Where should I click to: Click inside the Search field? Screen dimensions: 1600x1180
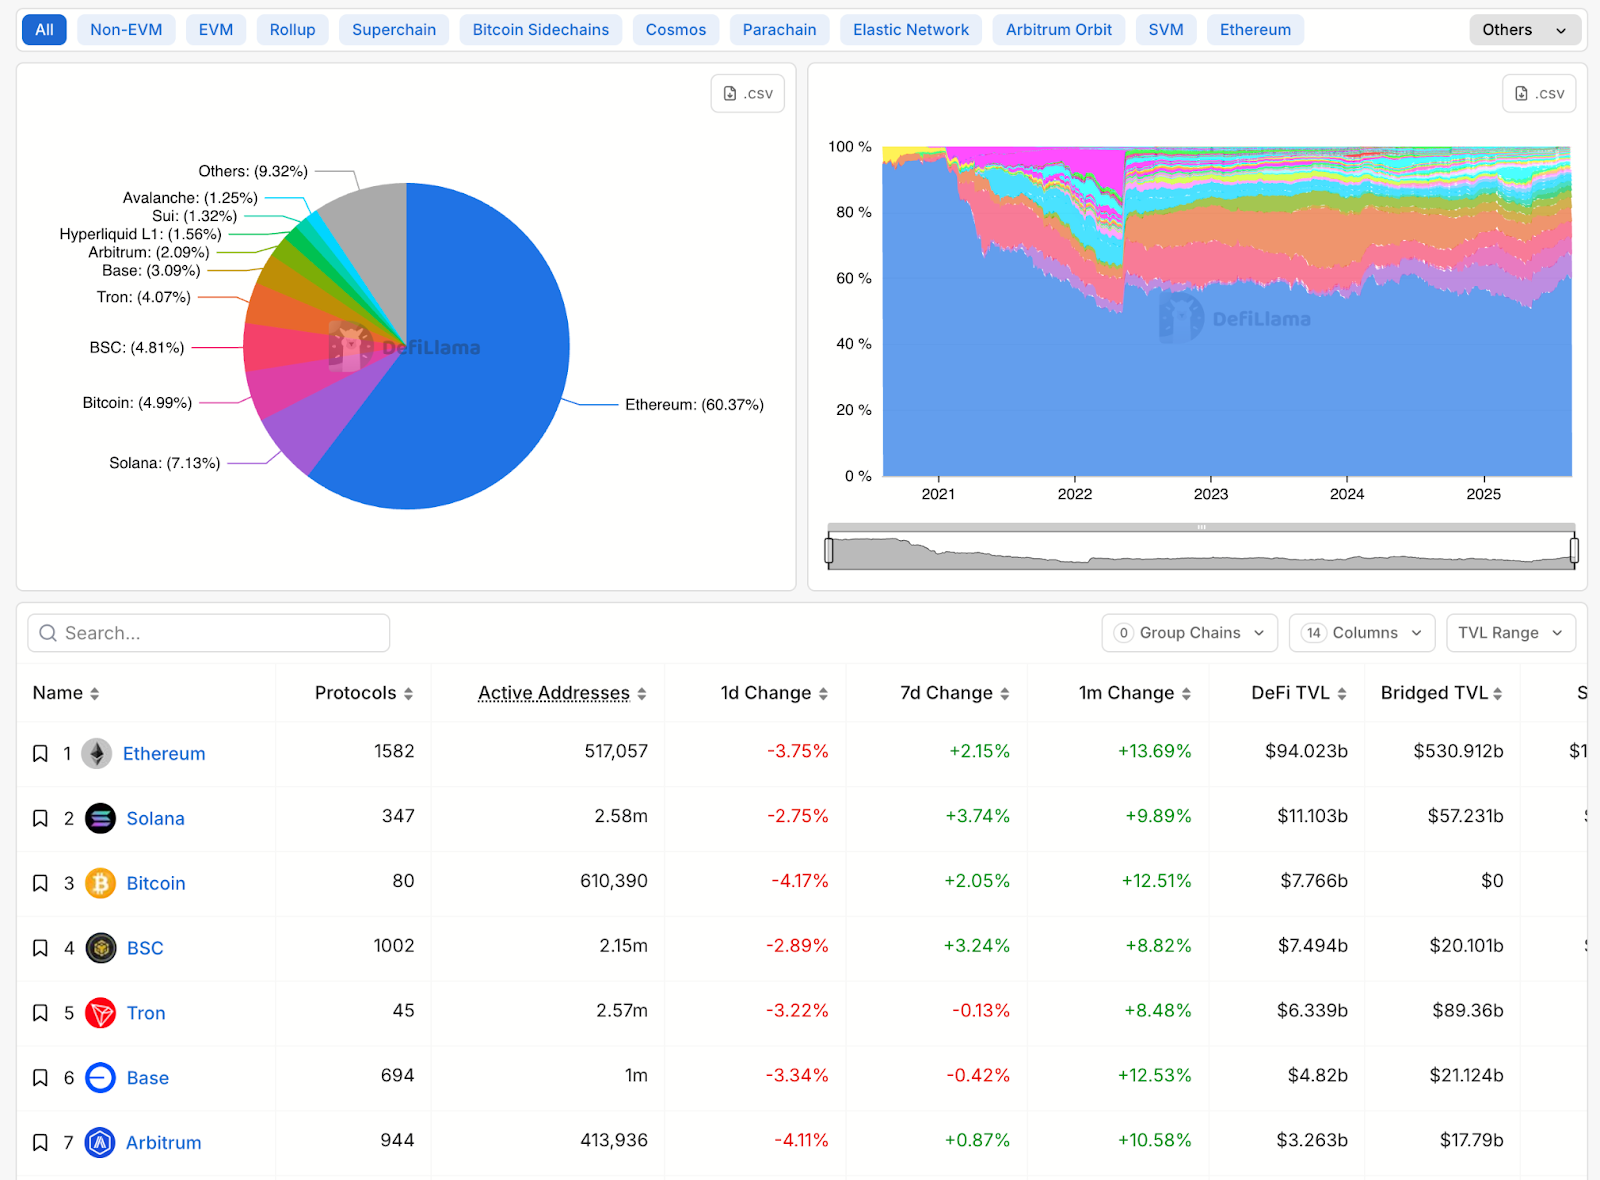pyautogui.click(x=210, y=632)
